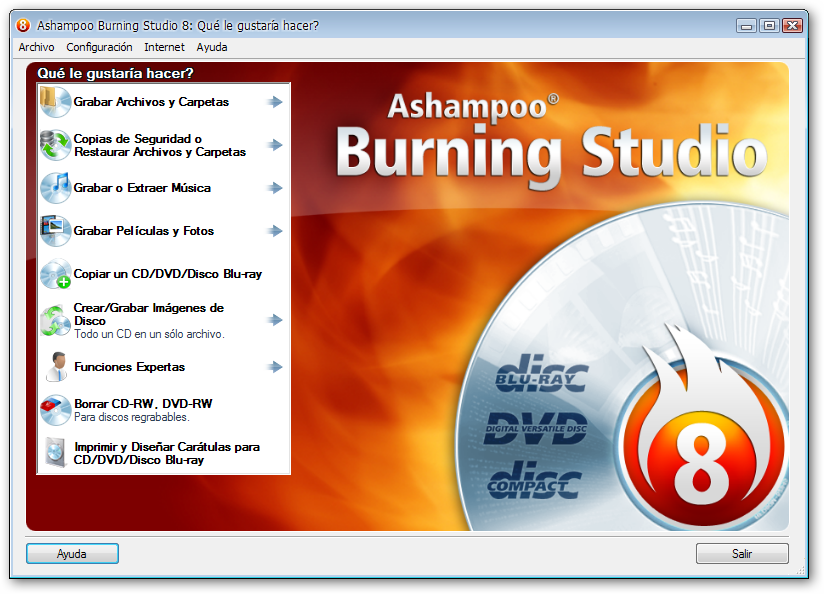Viewport: 824px width, 594px height.
Task: Click the music note disc icon
Action: pyautogui.click(x=54, y=188)
